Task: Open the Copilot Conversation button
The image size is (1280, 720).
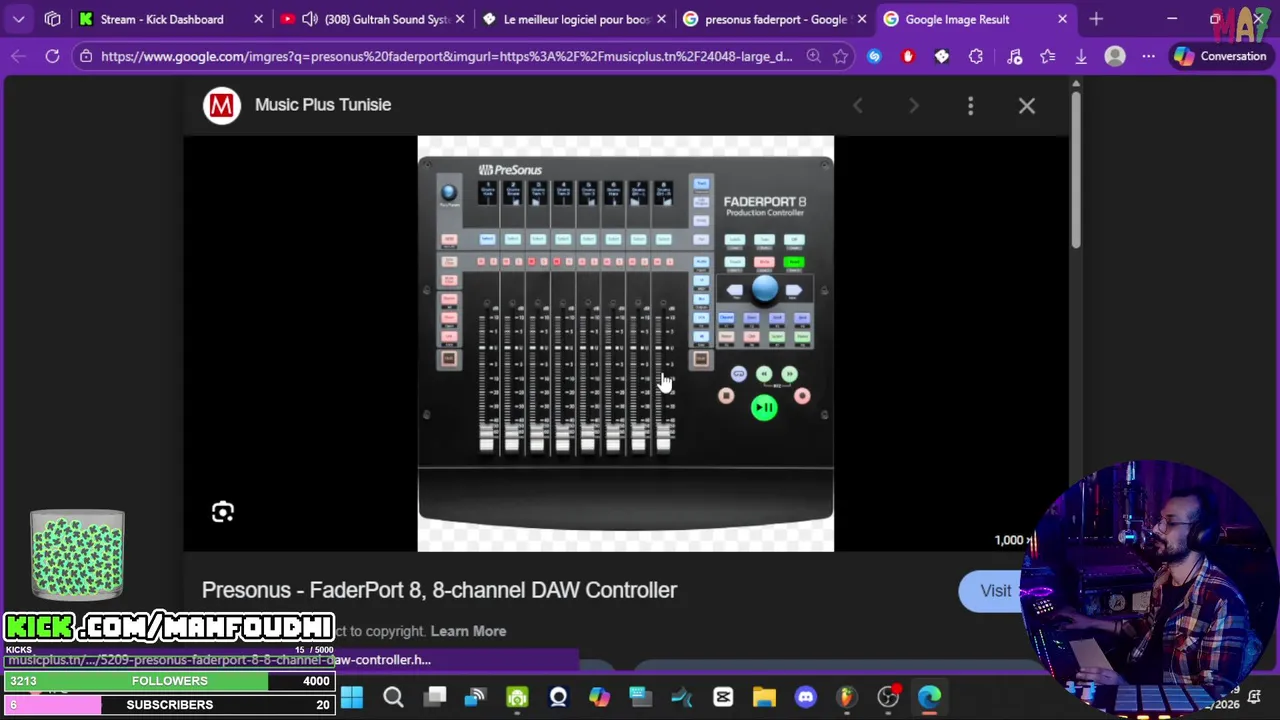Action: [x=1220, y=56]
